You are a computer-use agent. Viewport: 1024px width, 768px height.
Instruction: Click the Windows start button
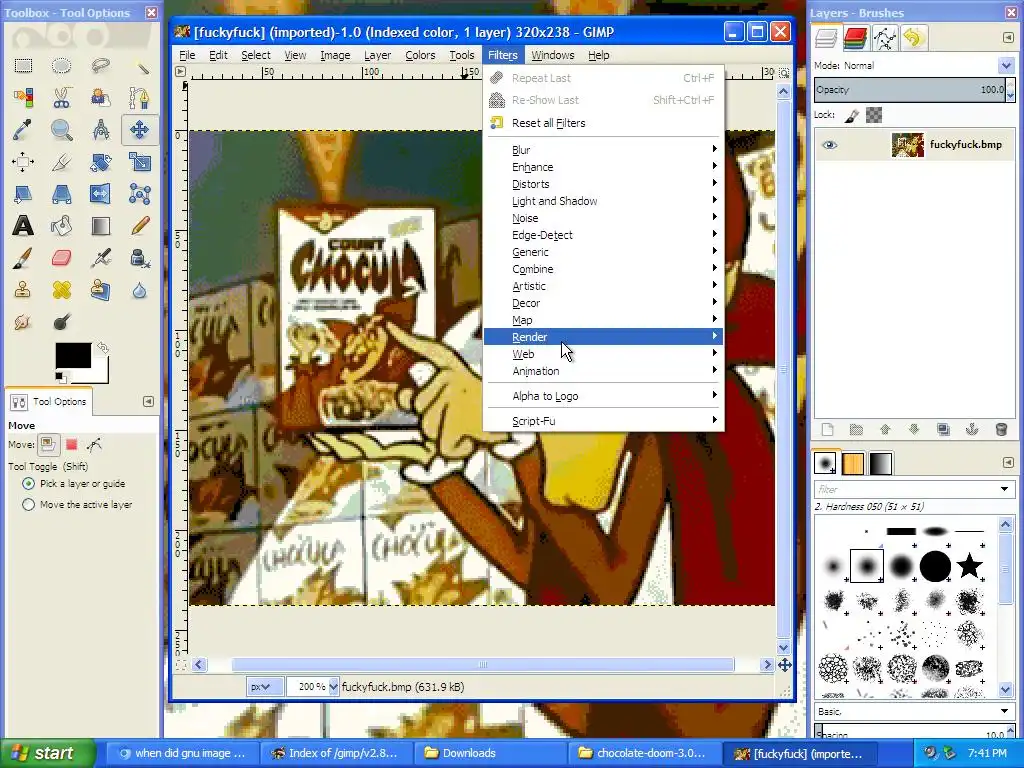click(x=47, y=753)
